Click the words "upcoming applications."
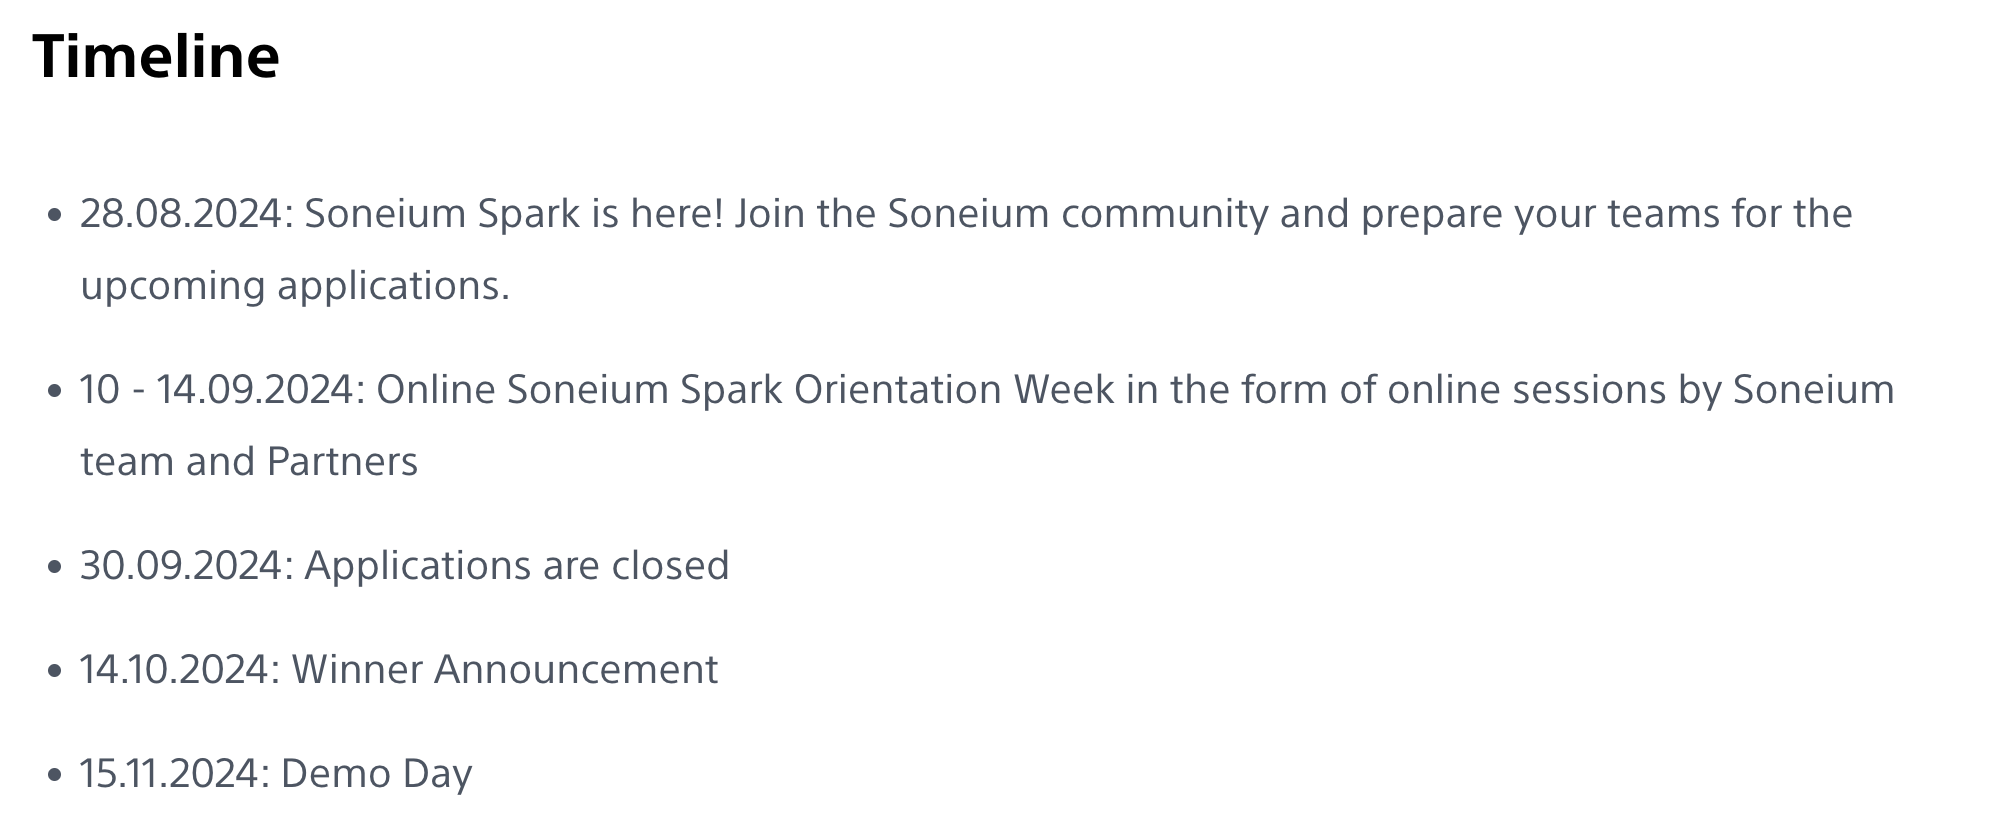2008x838 pixels. (x=295, y=286)
